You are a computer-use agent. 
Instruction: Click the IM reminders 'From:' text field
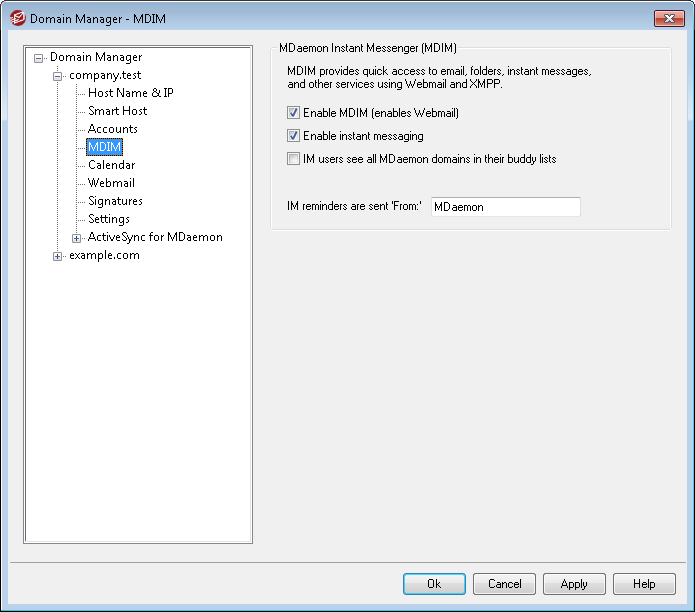coord(506,207)
